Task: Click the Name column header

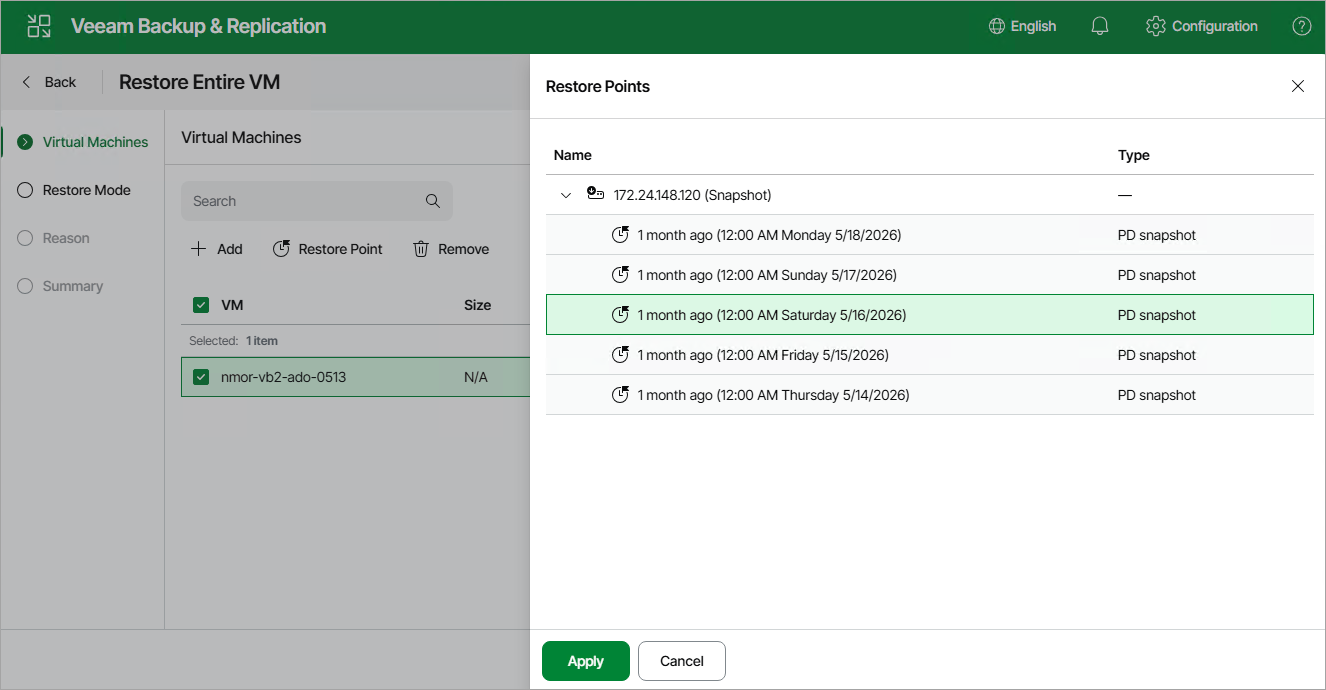Action: pos(573,155)
